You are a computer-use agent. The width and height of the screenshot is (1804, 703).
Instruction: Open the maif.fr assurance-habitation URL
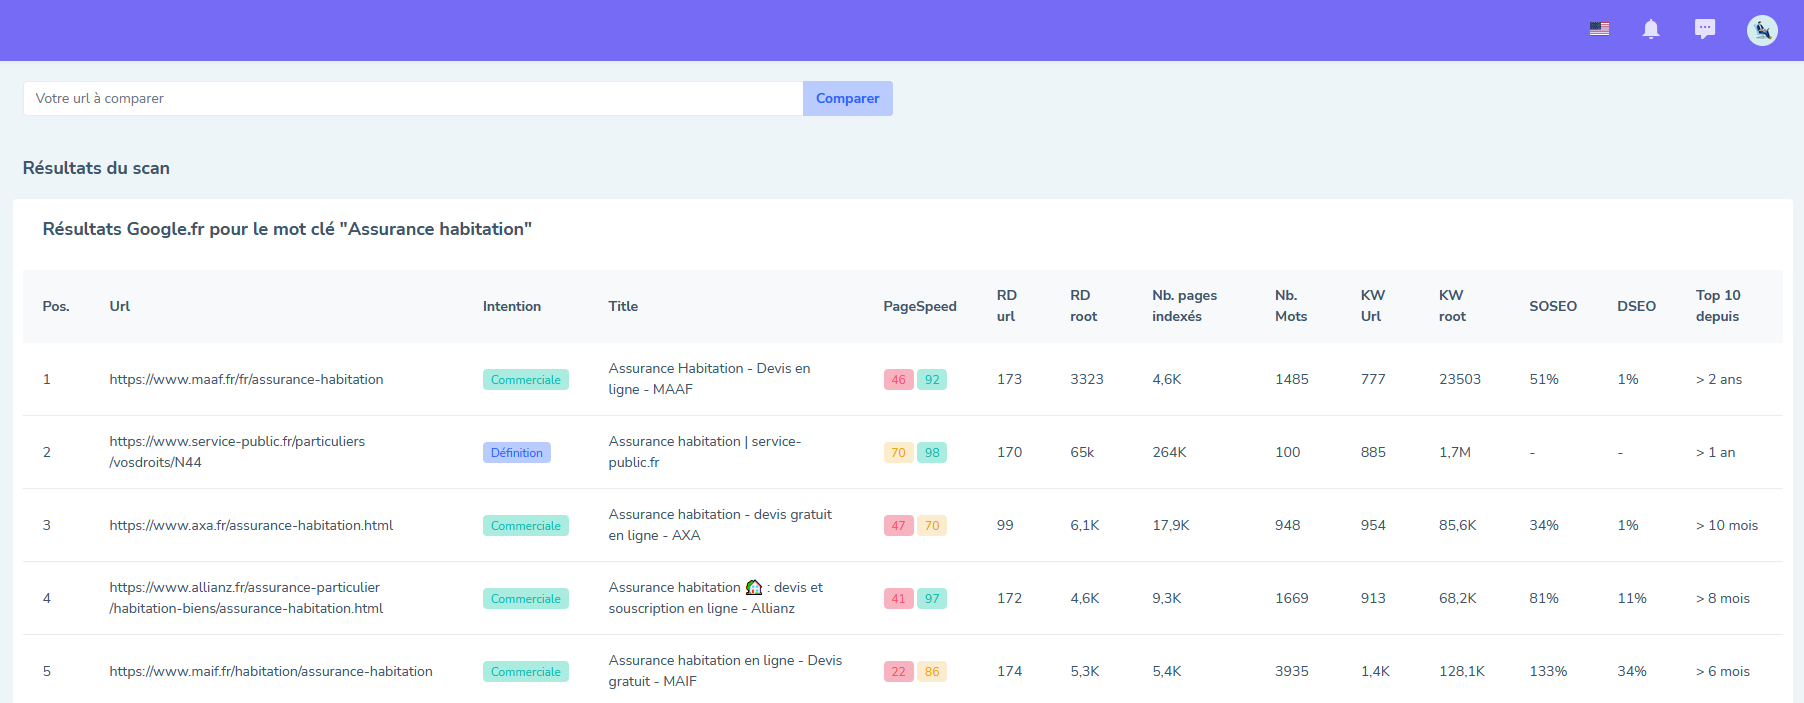271,671
